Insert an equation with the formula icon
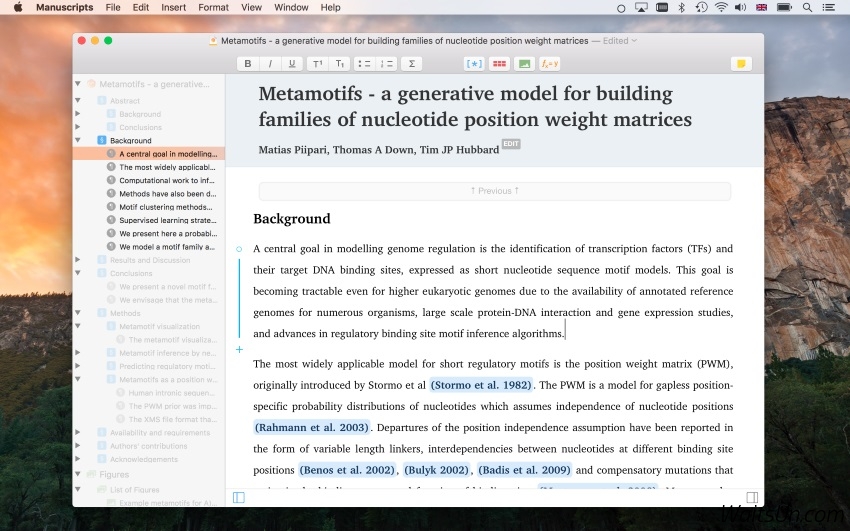 click(x=549, y=64)
